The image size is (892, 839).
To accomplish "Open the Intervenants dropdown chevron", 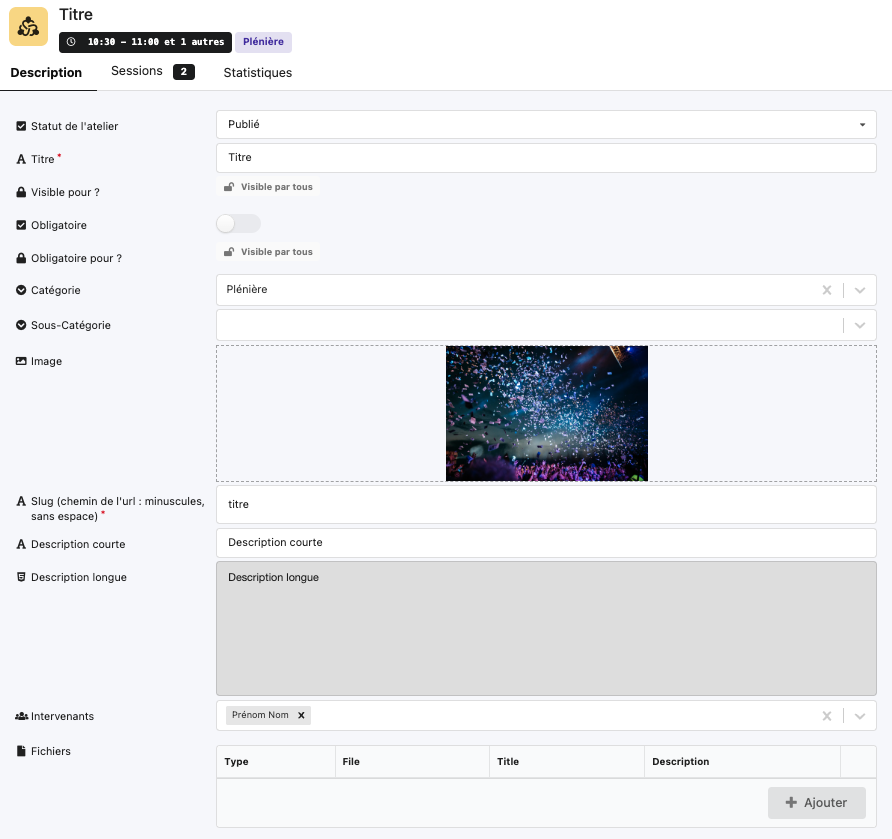I will click(x=860, y=716).
